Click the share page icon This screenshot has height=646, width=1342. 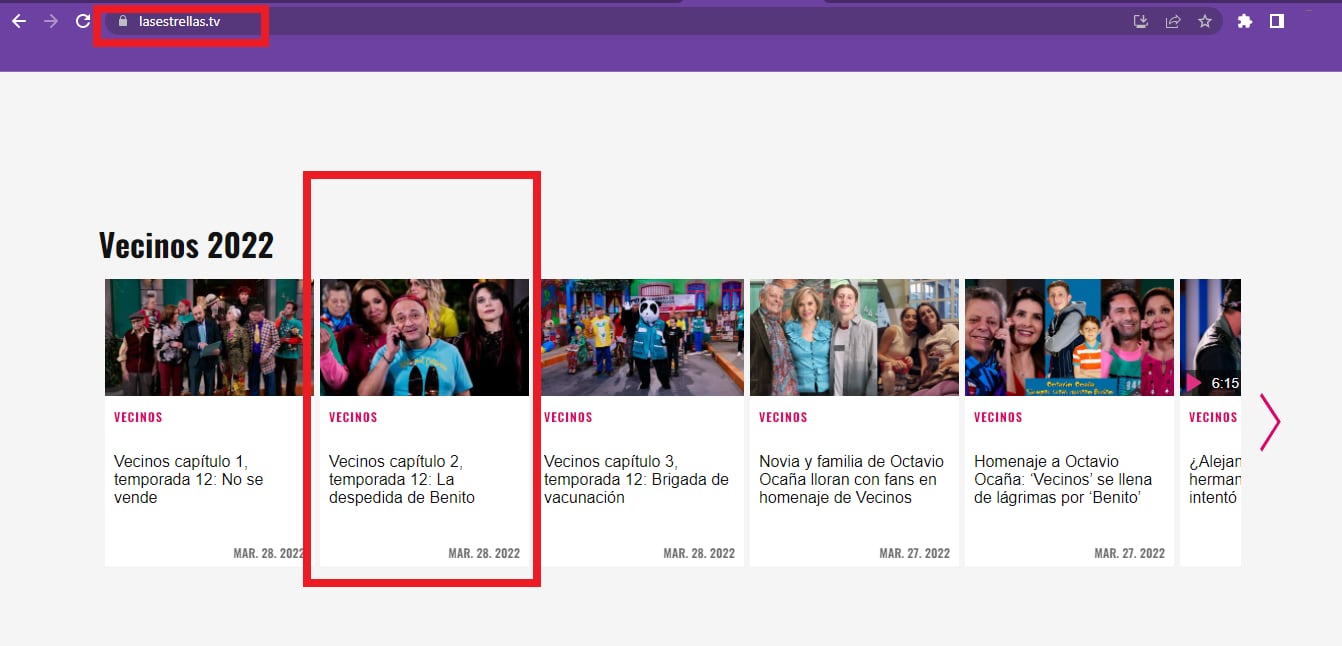[1173, 21]
